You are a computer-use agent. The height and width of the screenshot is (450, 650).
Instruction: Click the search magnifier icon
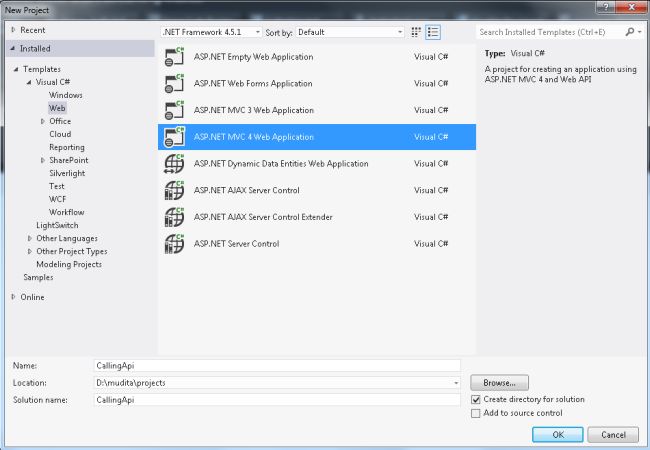[x=630, y=32]
